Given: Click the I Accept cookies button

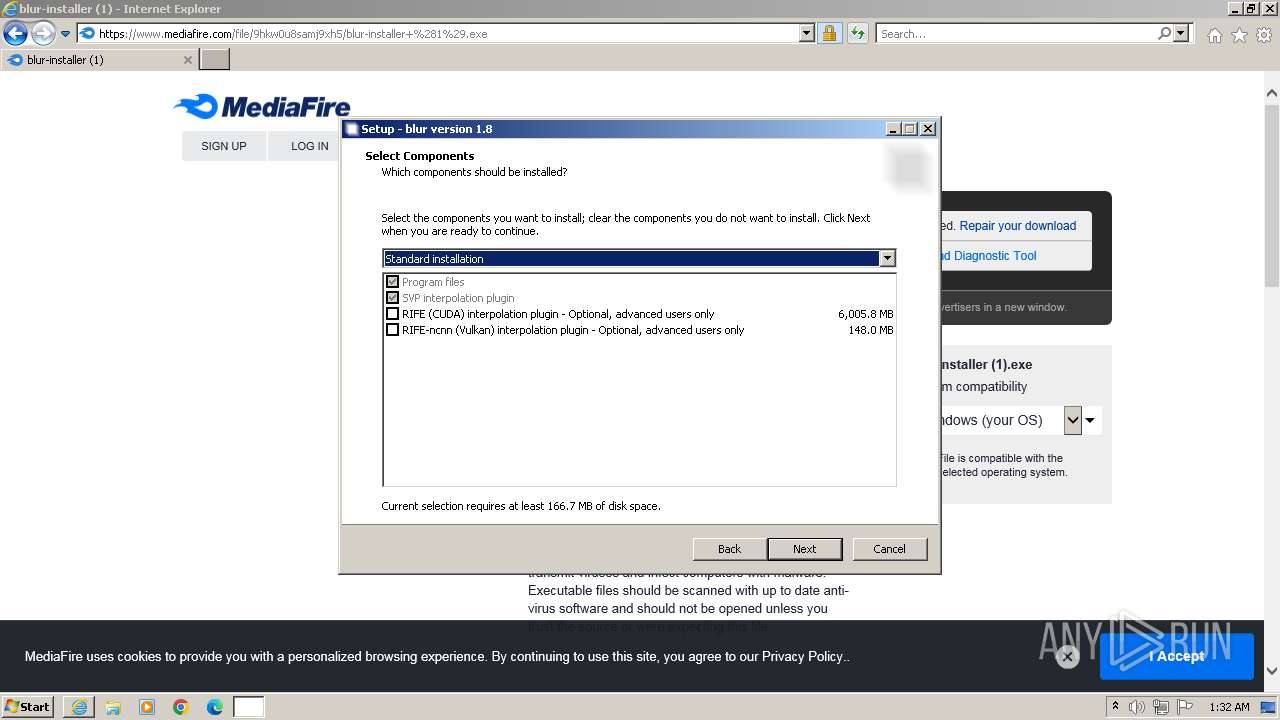Looking at the screenshot, I should 1177,656.
